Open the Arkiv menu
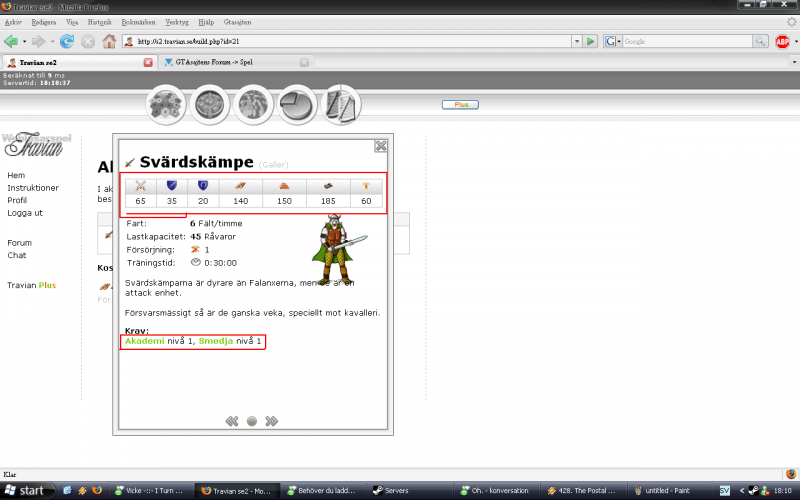Image resolution: width=800 pixels, height=500 pixels. (13, 22)
